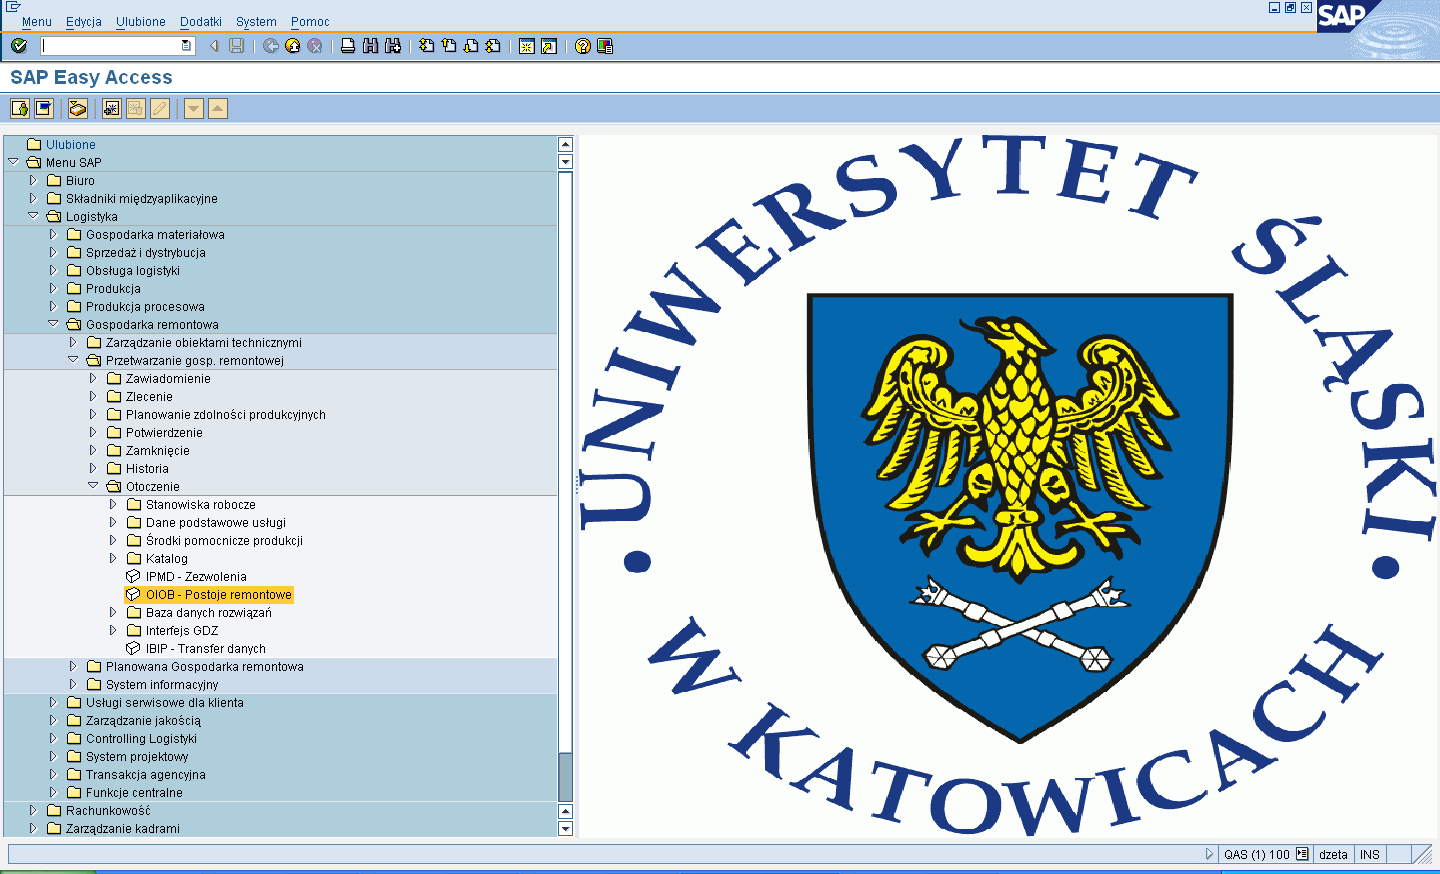The image size is (1440, 874).
Task: Click Delete Favorites icon
Action: (136, 108)
